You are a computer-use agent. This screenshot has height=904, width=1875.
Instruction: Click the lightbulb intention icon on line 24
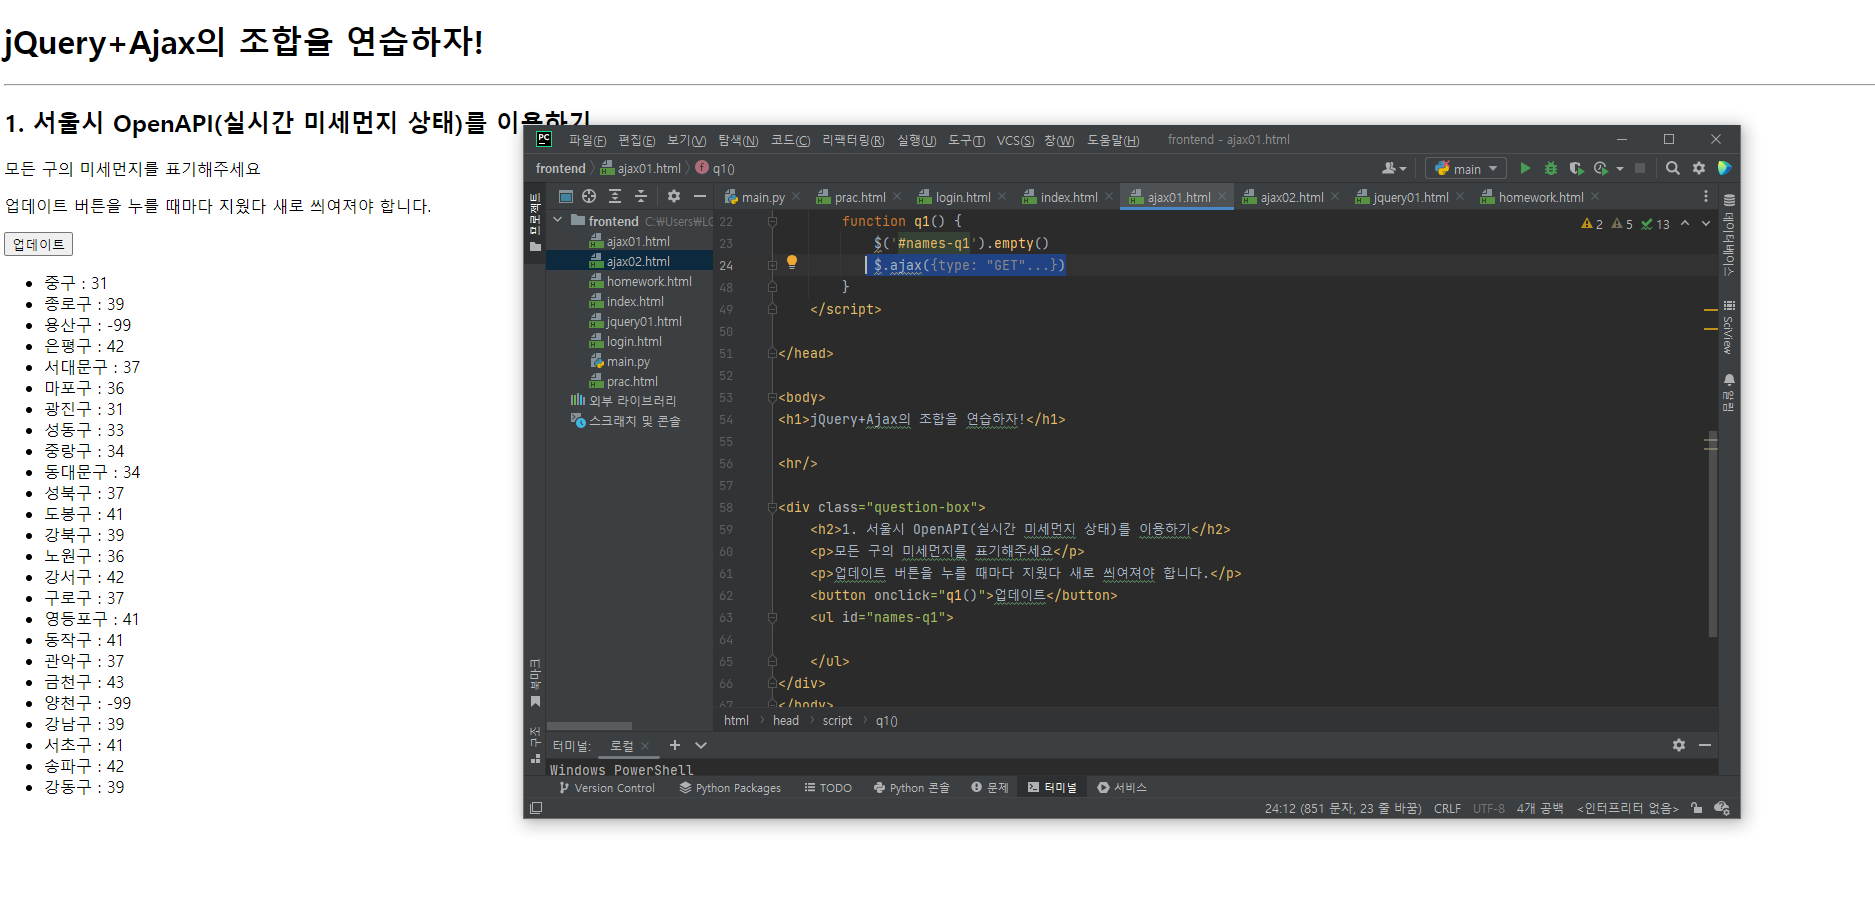(792, 262)
